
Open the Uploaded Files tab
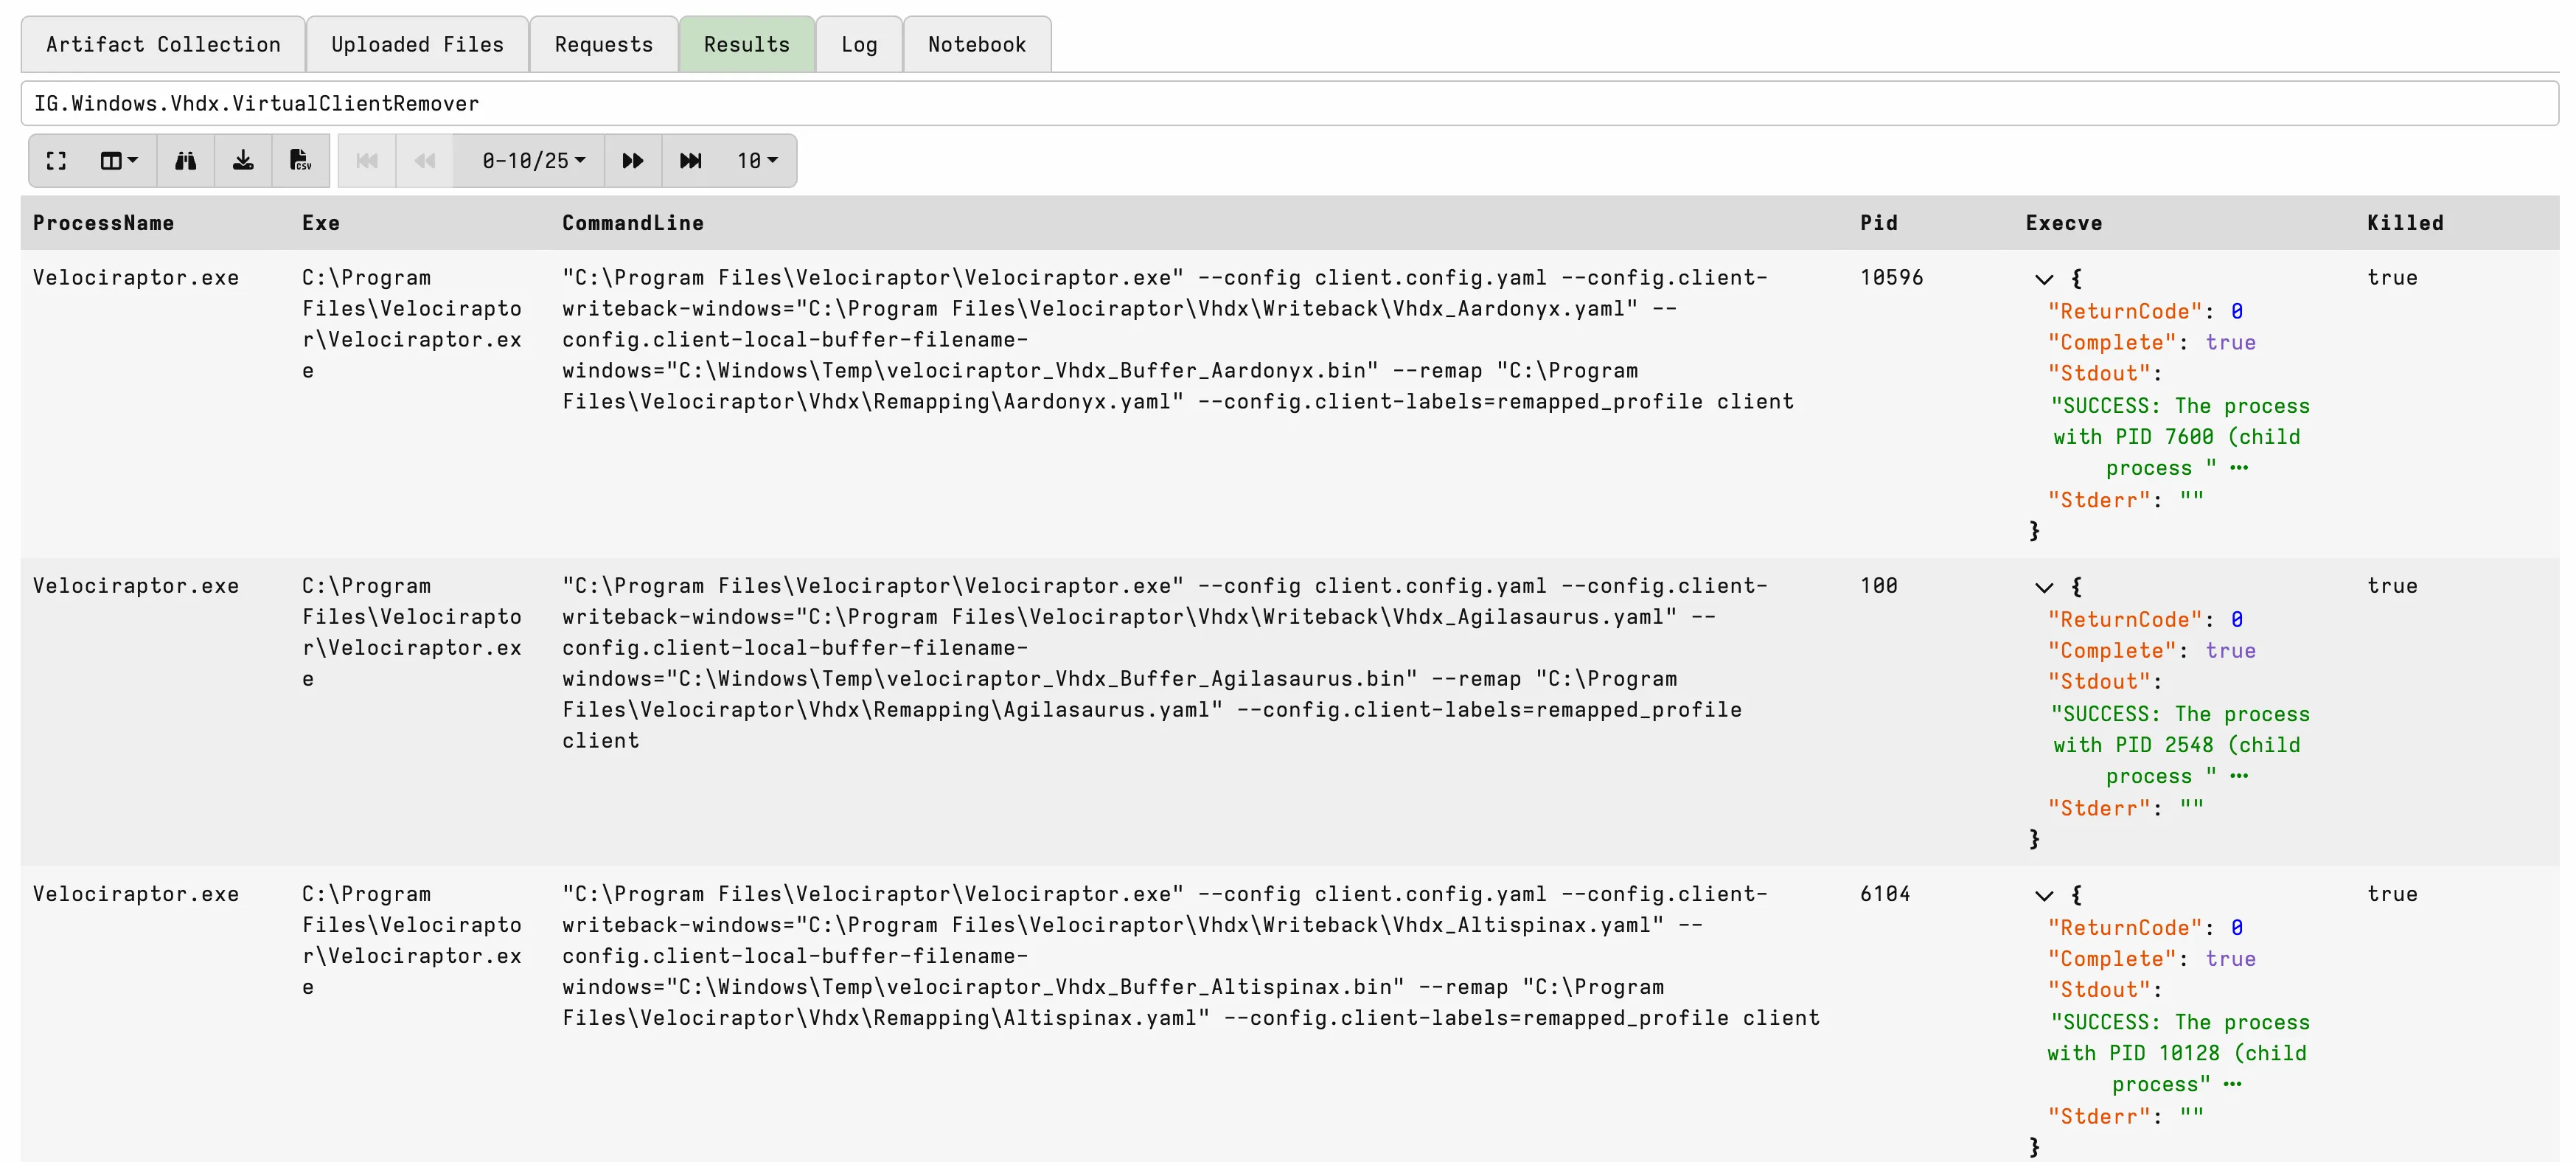coord(417,45)
